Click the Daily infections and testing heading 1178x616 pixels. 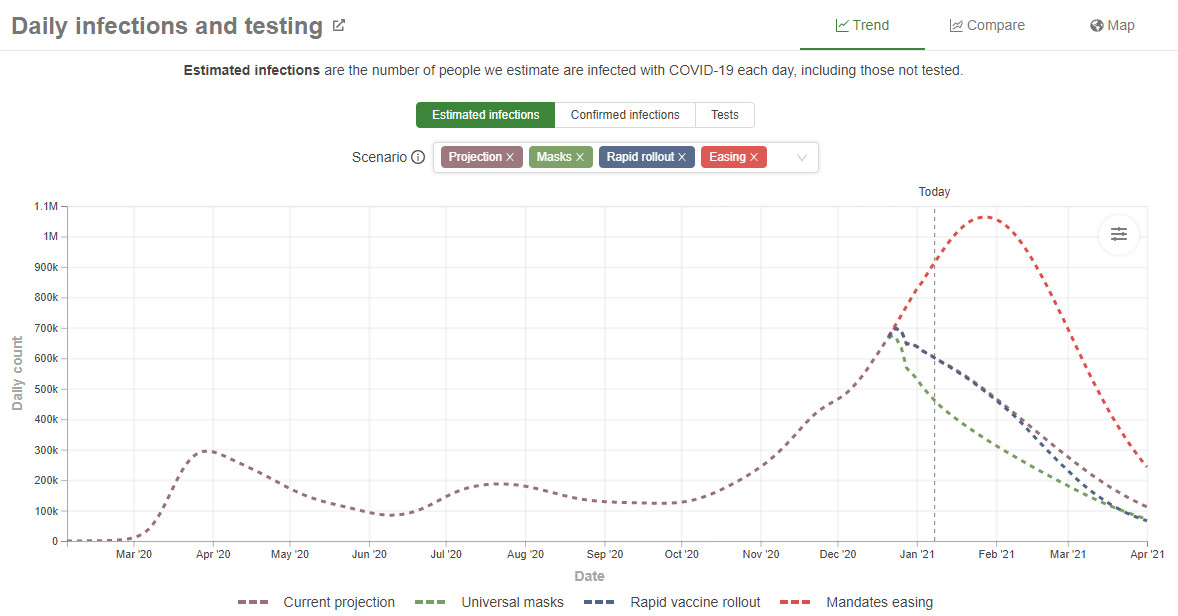pos(167,27)
